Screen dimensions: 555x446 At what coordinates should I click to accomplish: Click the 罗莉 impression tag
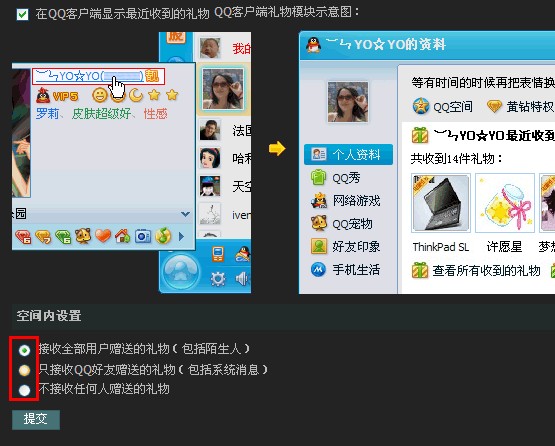[x=47, y=114]
